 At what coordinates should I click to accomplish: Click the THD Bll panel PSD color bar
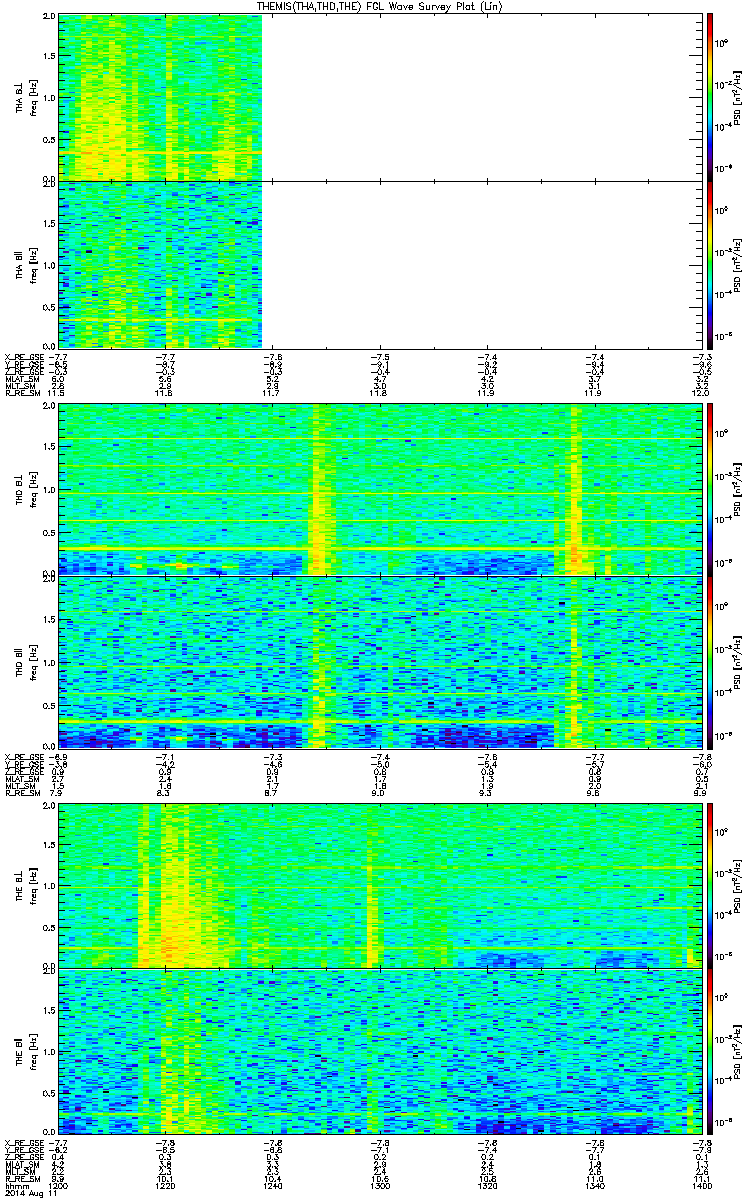pyautogui.click(x=710, y=661)
